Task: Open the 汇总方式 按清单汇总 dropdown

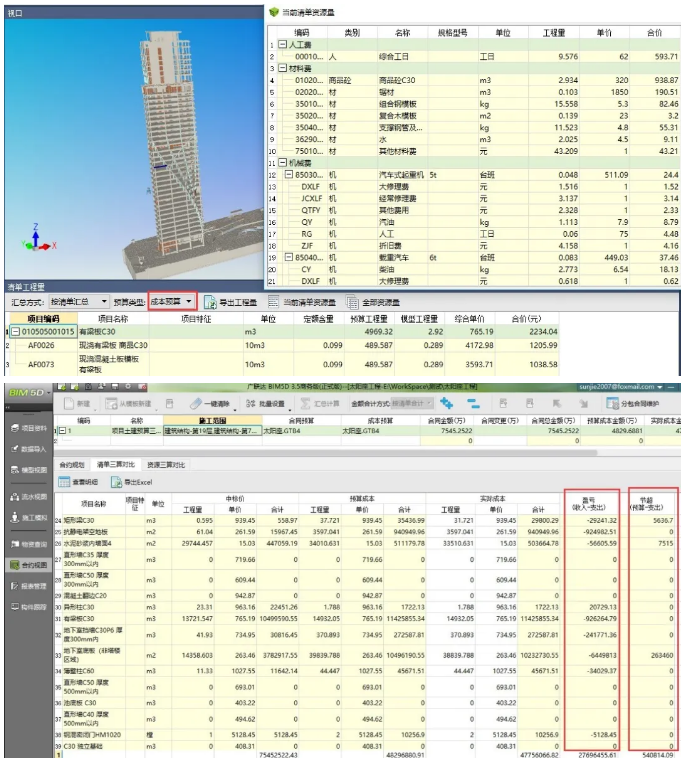Action: 79,302
